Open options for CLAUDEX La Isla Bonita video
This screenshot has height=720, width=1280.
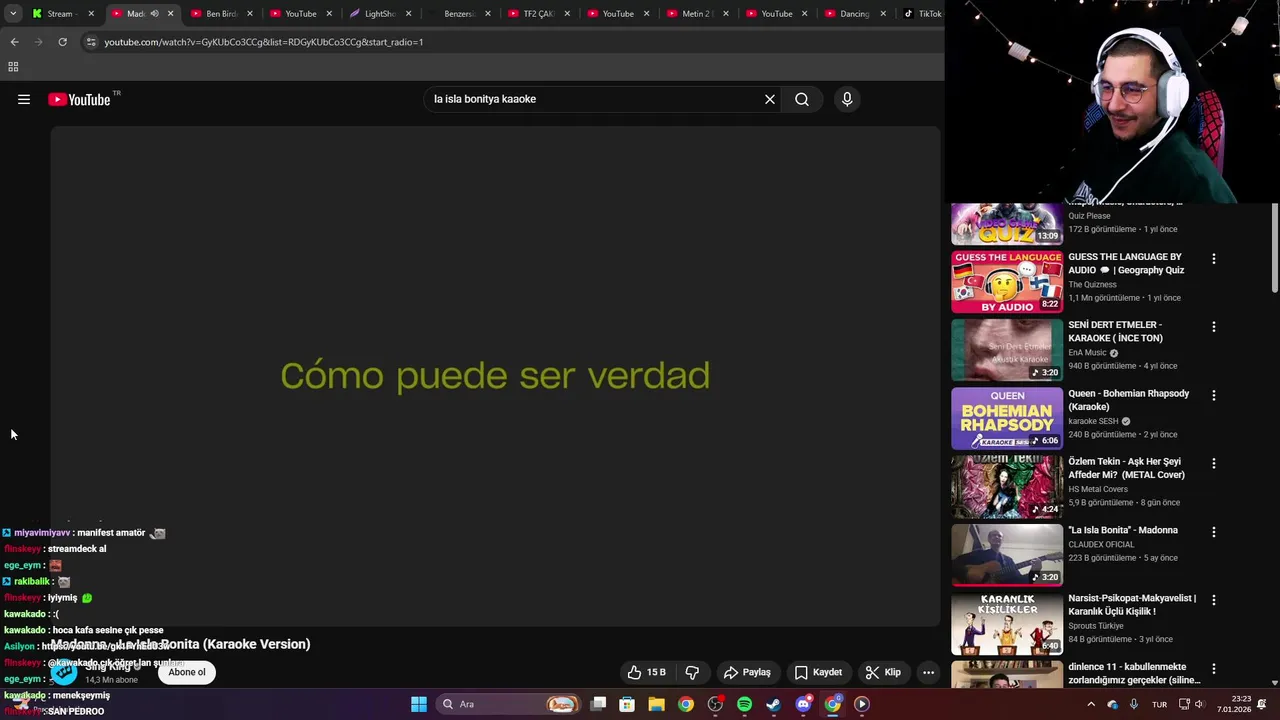(1214, 532)
